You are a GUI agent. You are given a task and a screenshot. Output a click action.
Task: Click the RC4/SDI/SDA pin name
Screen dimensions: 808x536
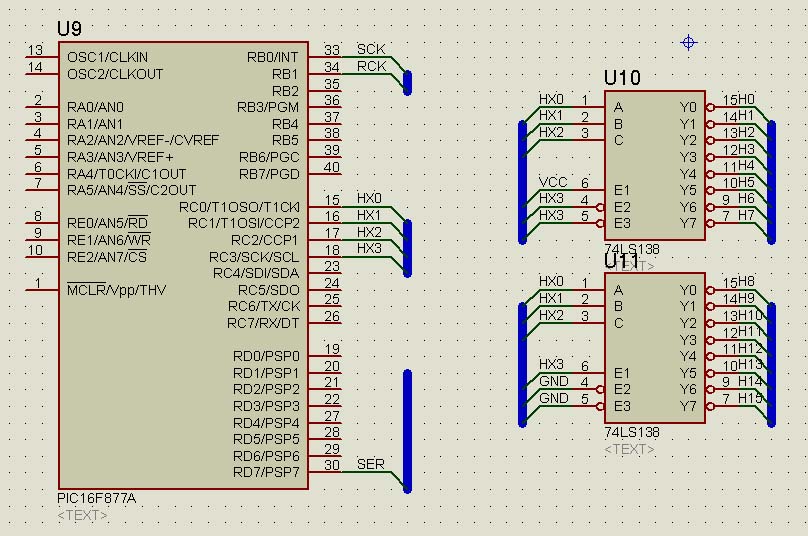[x=256, y=273]
